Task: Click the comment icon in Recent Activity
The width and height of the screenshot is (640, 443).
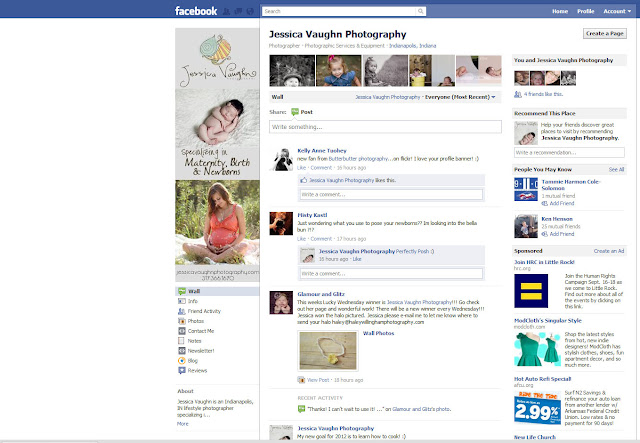Action: click(301, 409)
